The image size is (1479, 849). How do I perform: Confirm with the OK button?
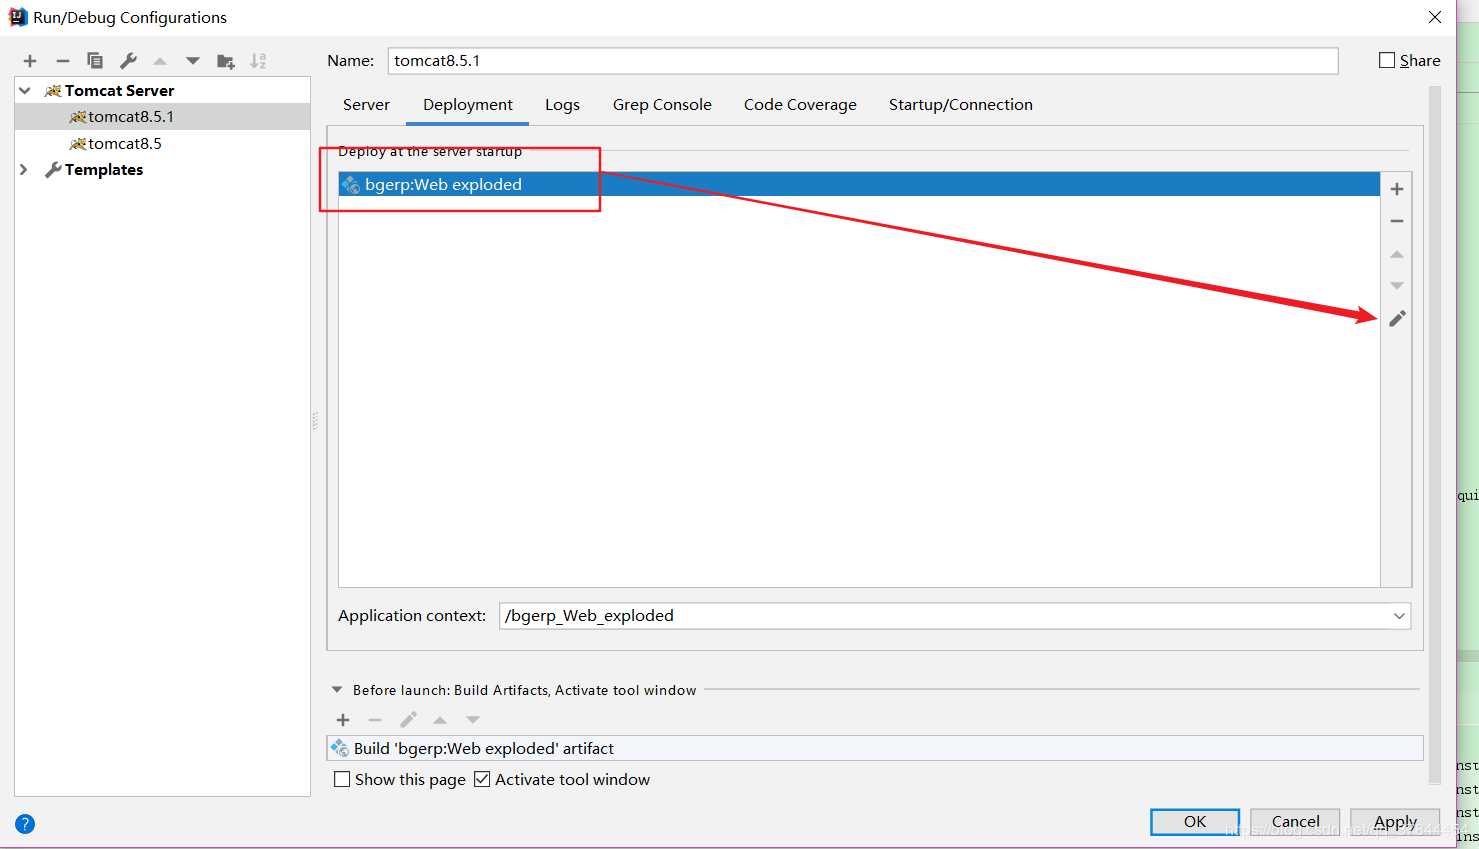coord(1195,821)
